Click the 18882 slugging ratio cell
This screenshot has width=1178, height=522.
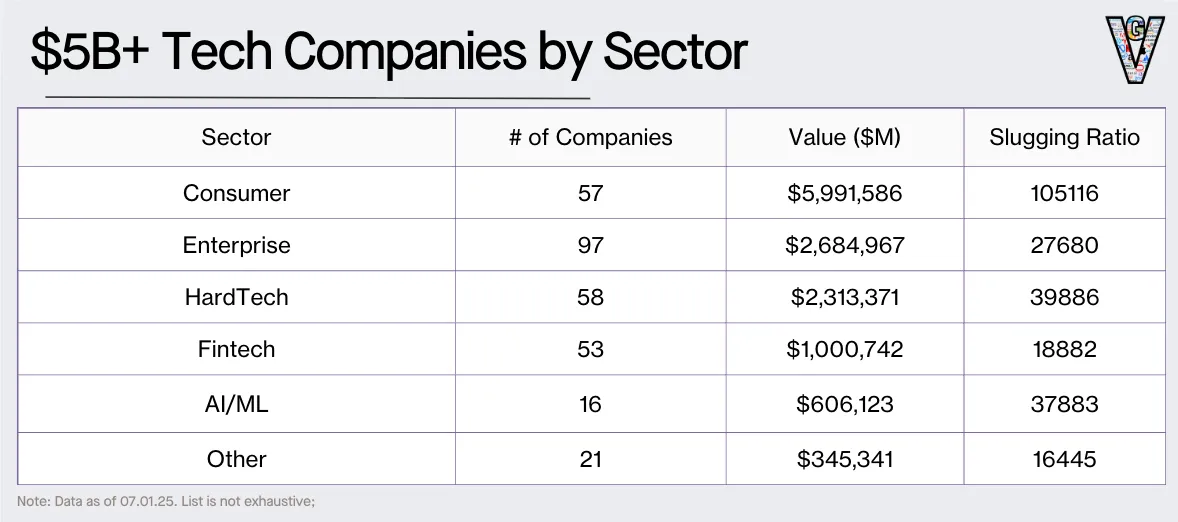pyautogui.click(x=1064, y=349)
